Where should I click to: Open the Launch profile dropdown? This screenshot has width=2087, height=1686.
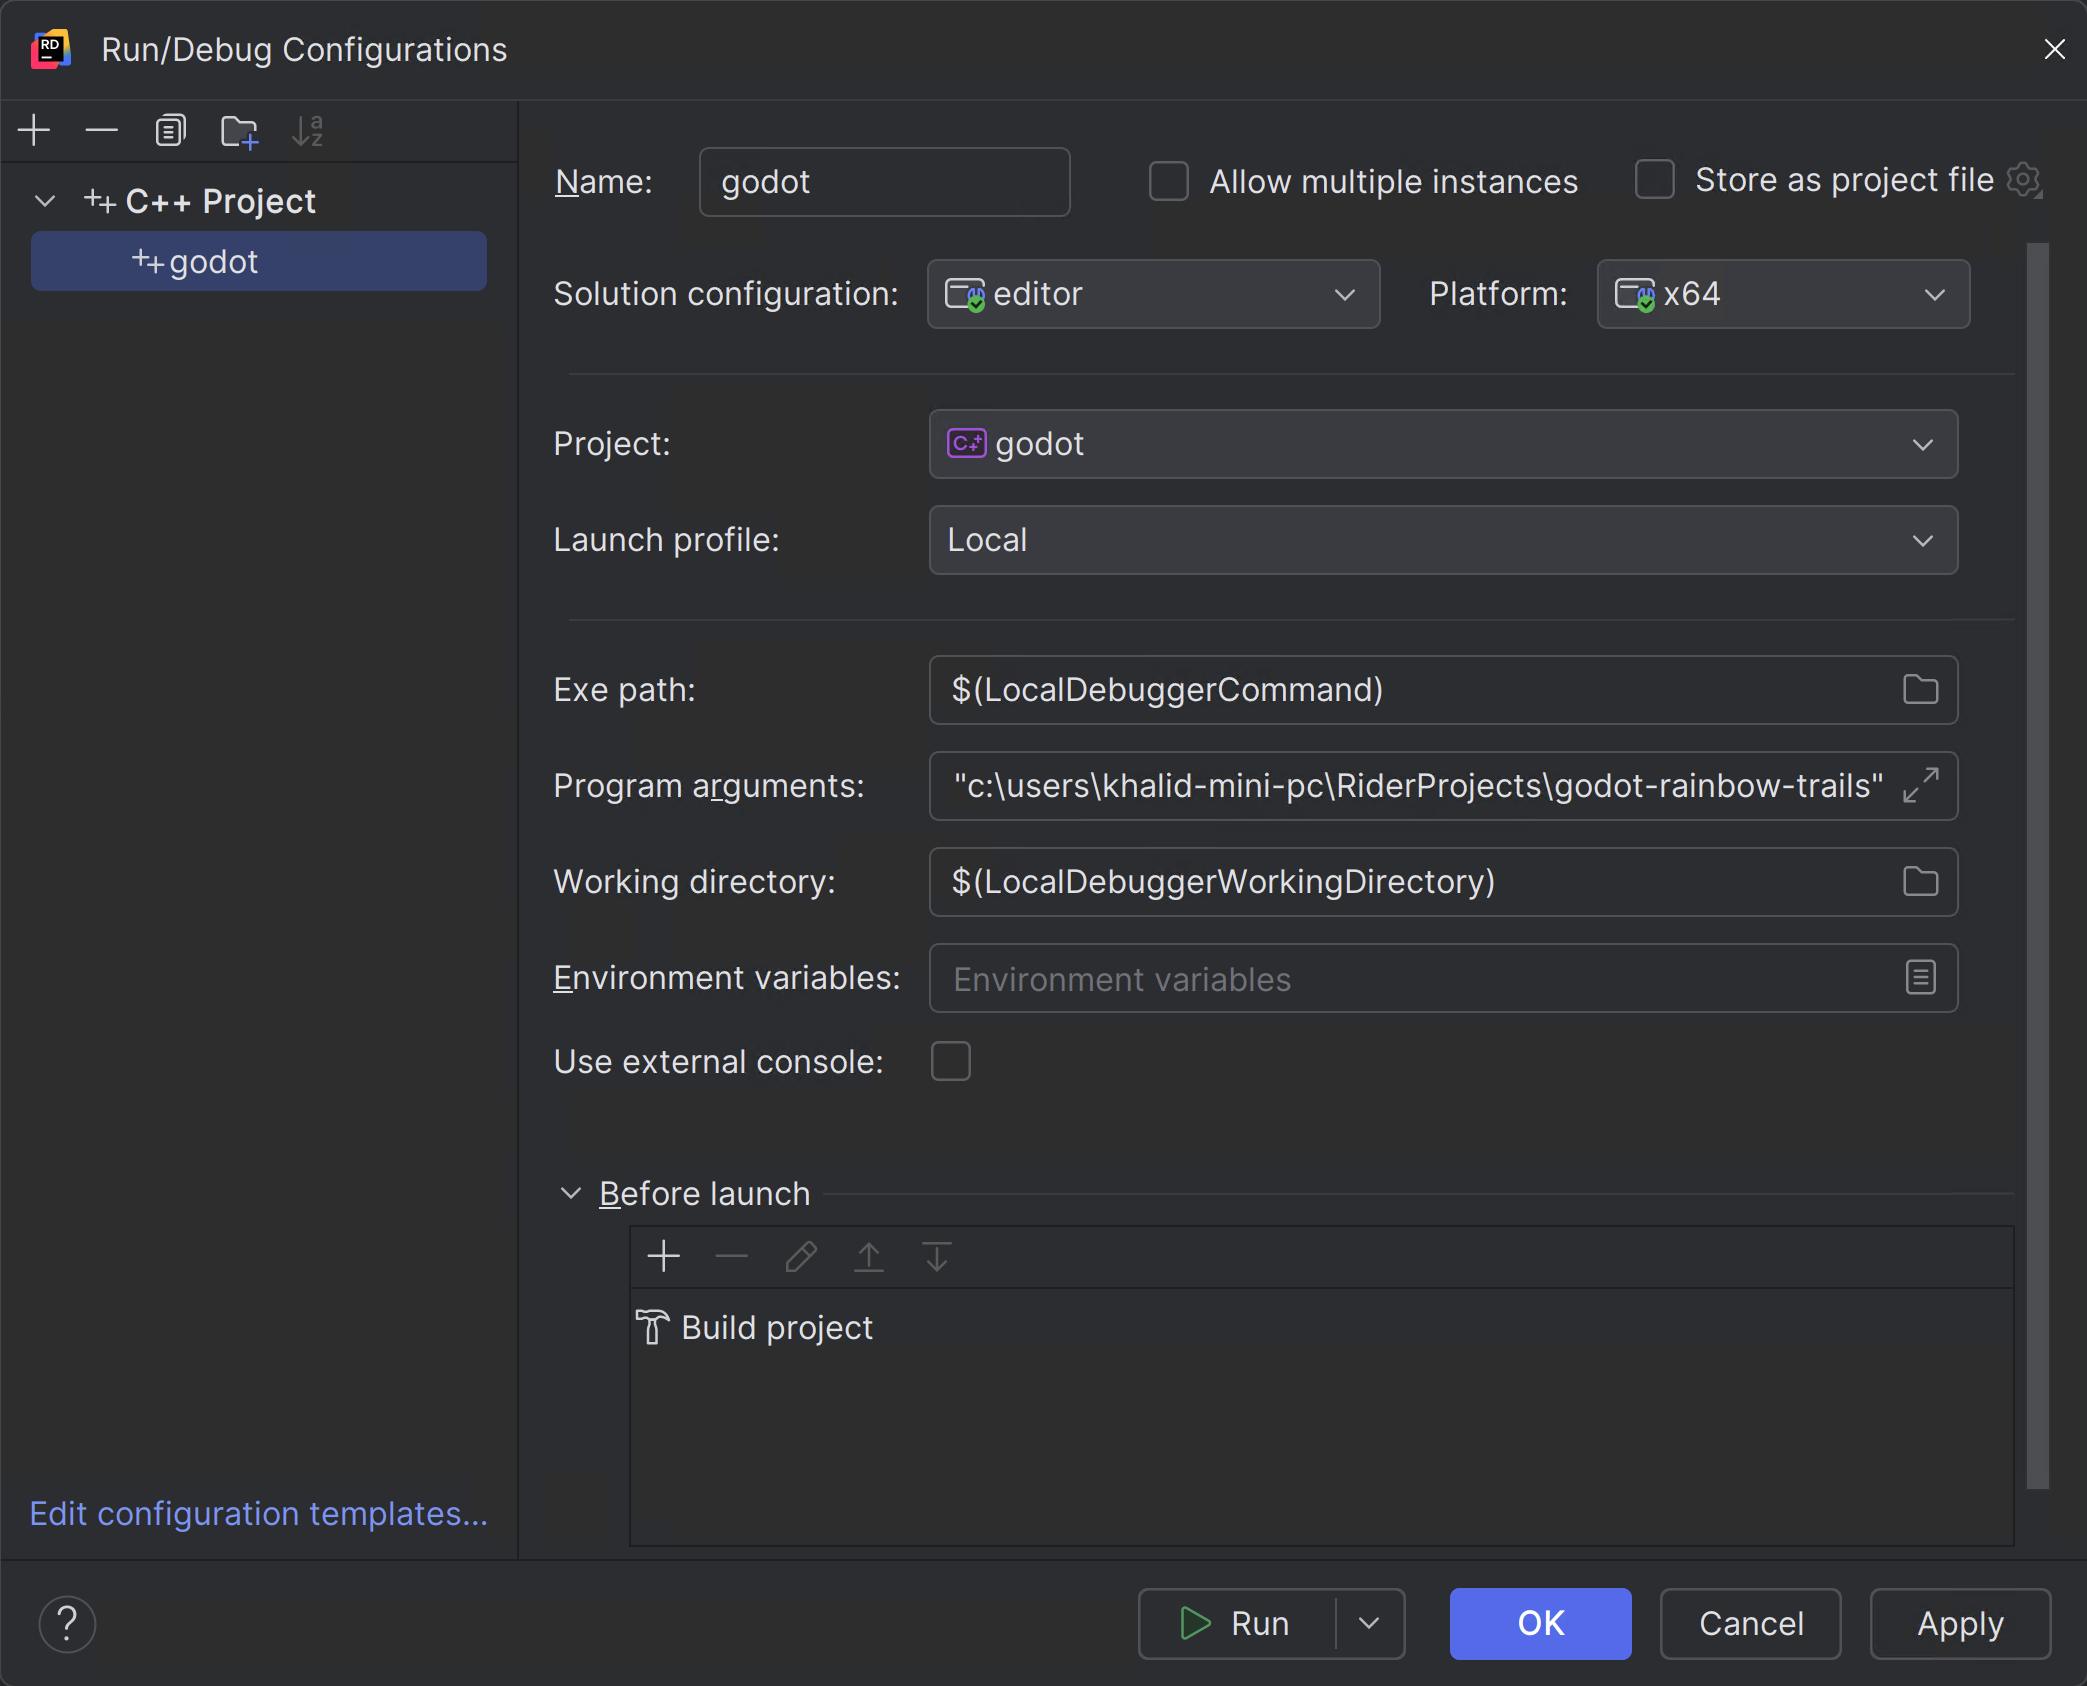point(1922,540)
